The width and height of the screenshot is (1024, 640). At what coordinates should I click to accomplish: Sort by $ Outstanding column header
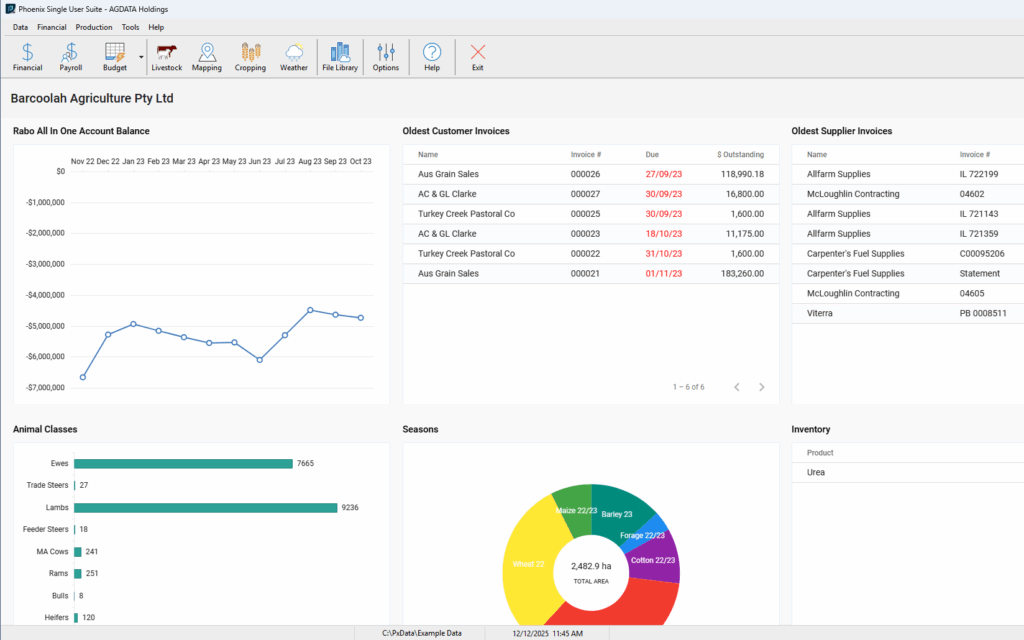741,155
